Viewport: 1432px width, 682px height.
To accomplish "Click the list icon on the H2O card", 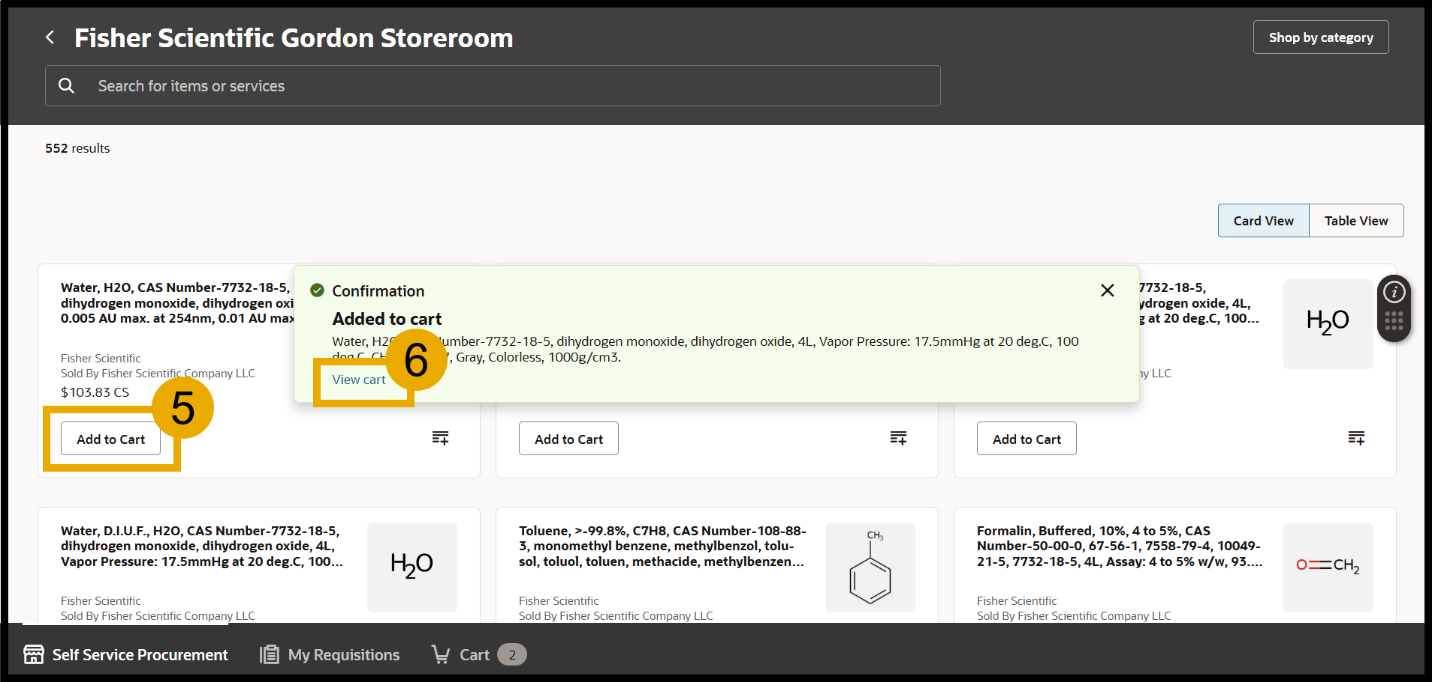I will [1355, 437].
